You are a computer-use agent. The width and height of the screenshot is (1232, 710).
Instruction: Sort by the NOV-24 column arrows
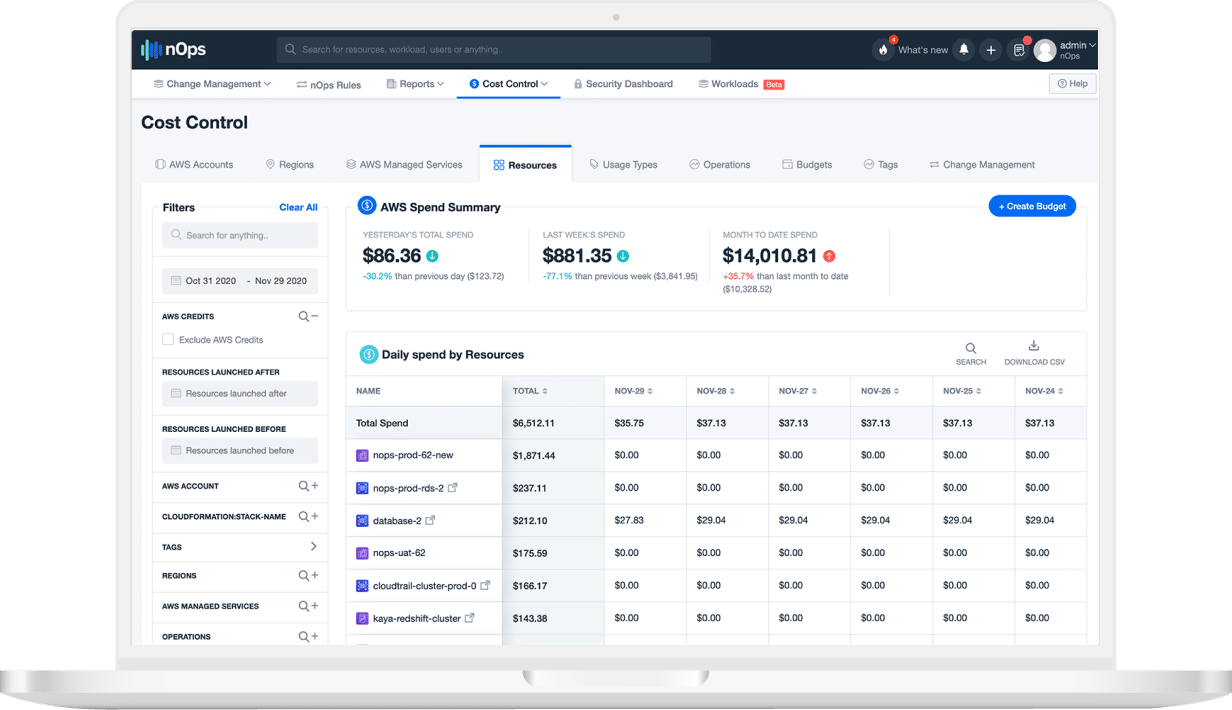[1062, 391]
